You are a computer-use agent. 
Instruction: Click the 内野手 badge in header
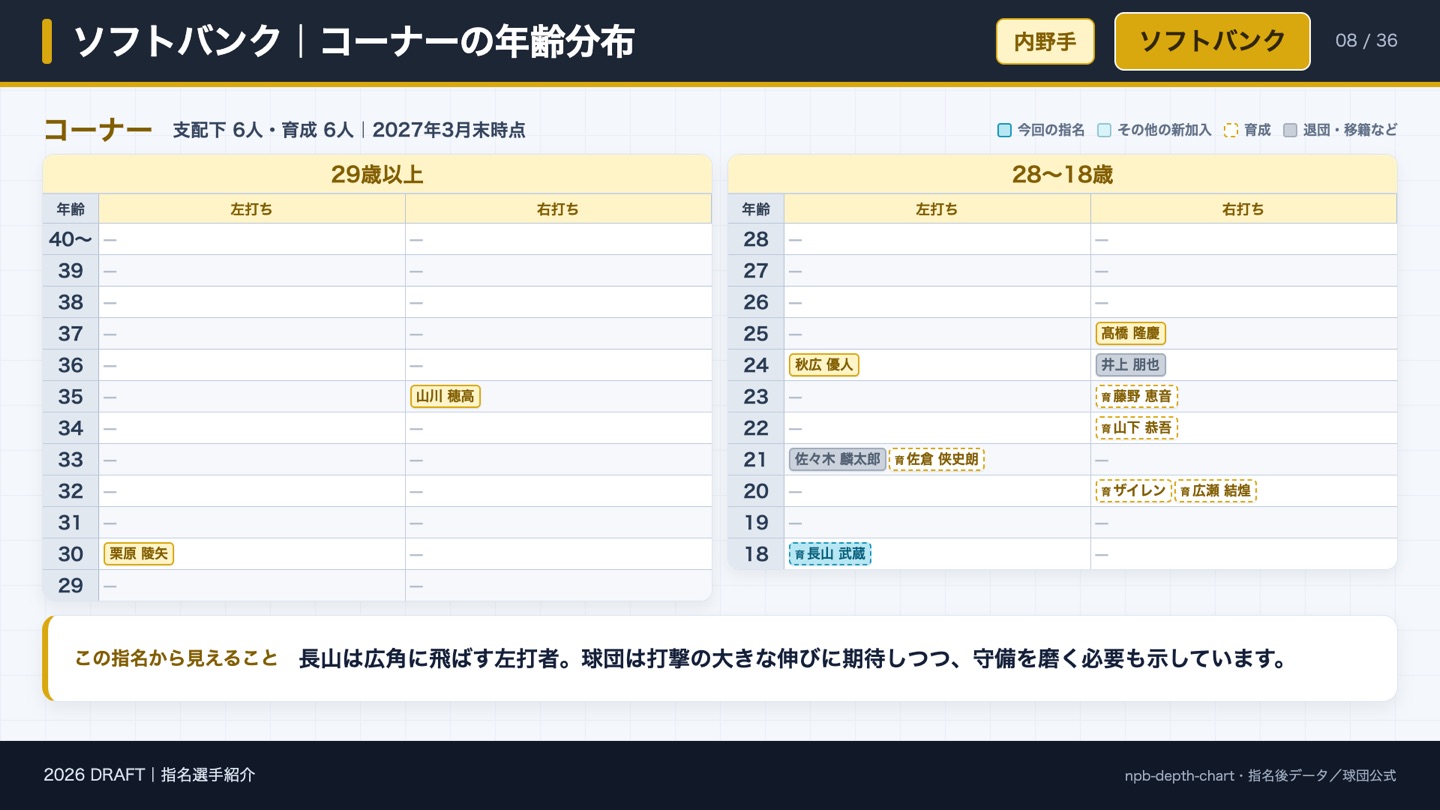[1045, 42]
